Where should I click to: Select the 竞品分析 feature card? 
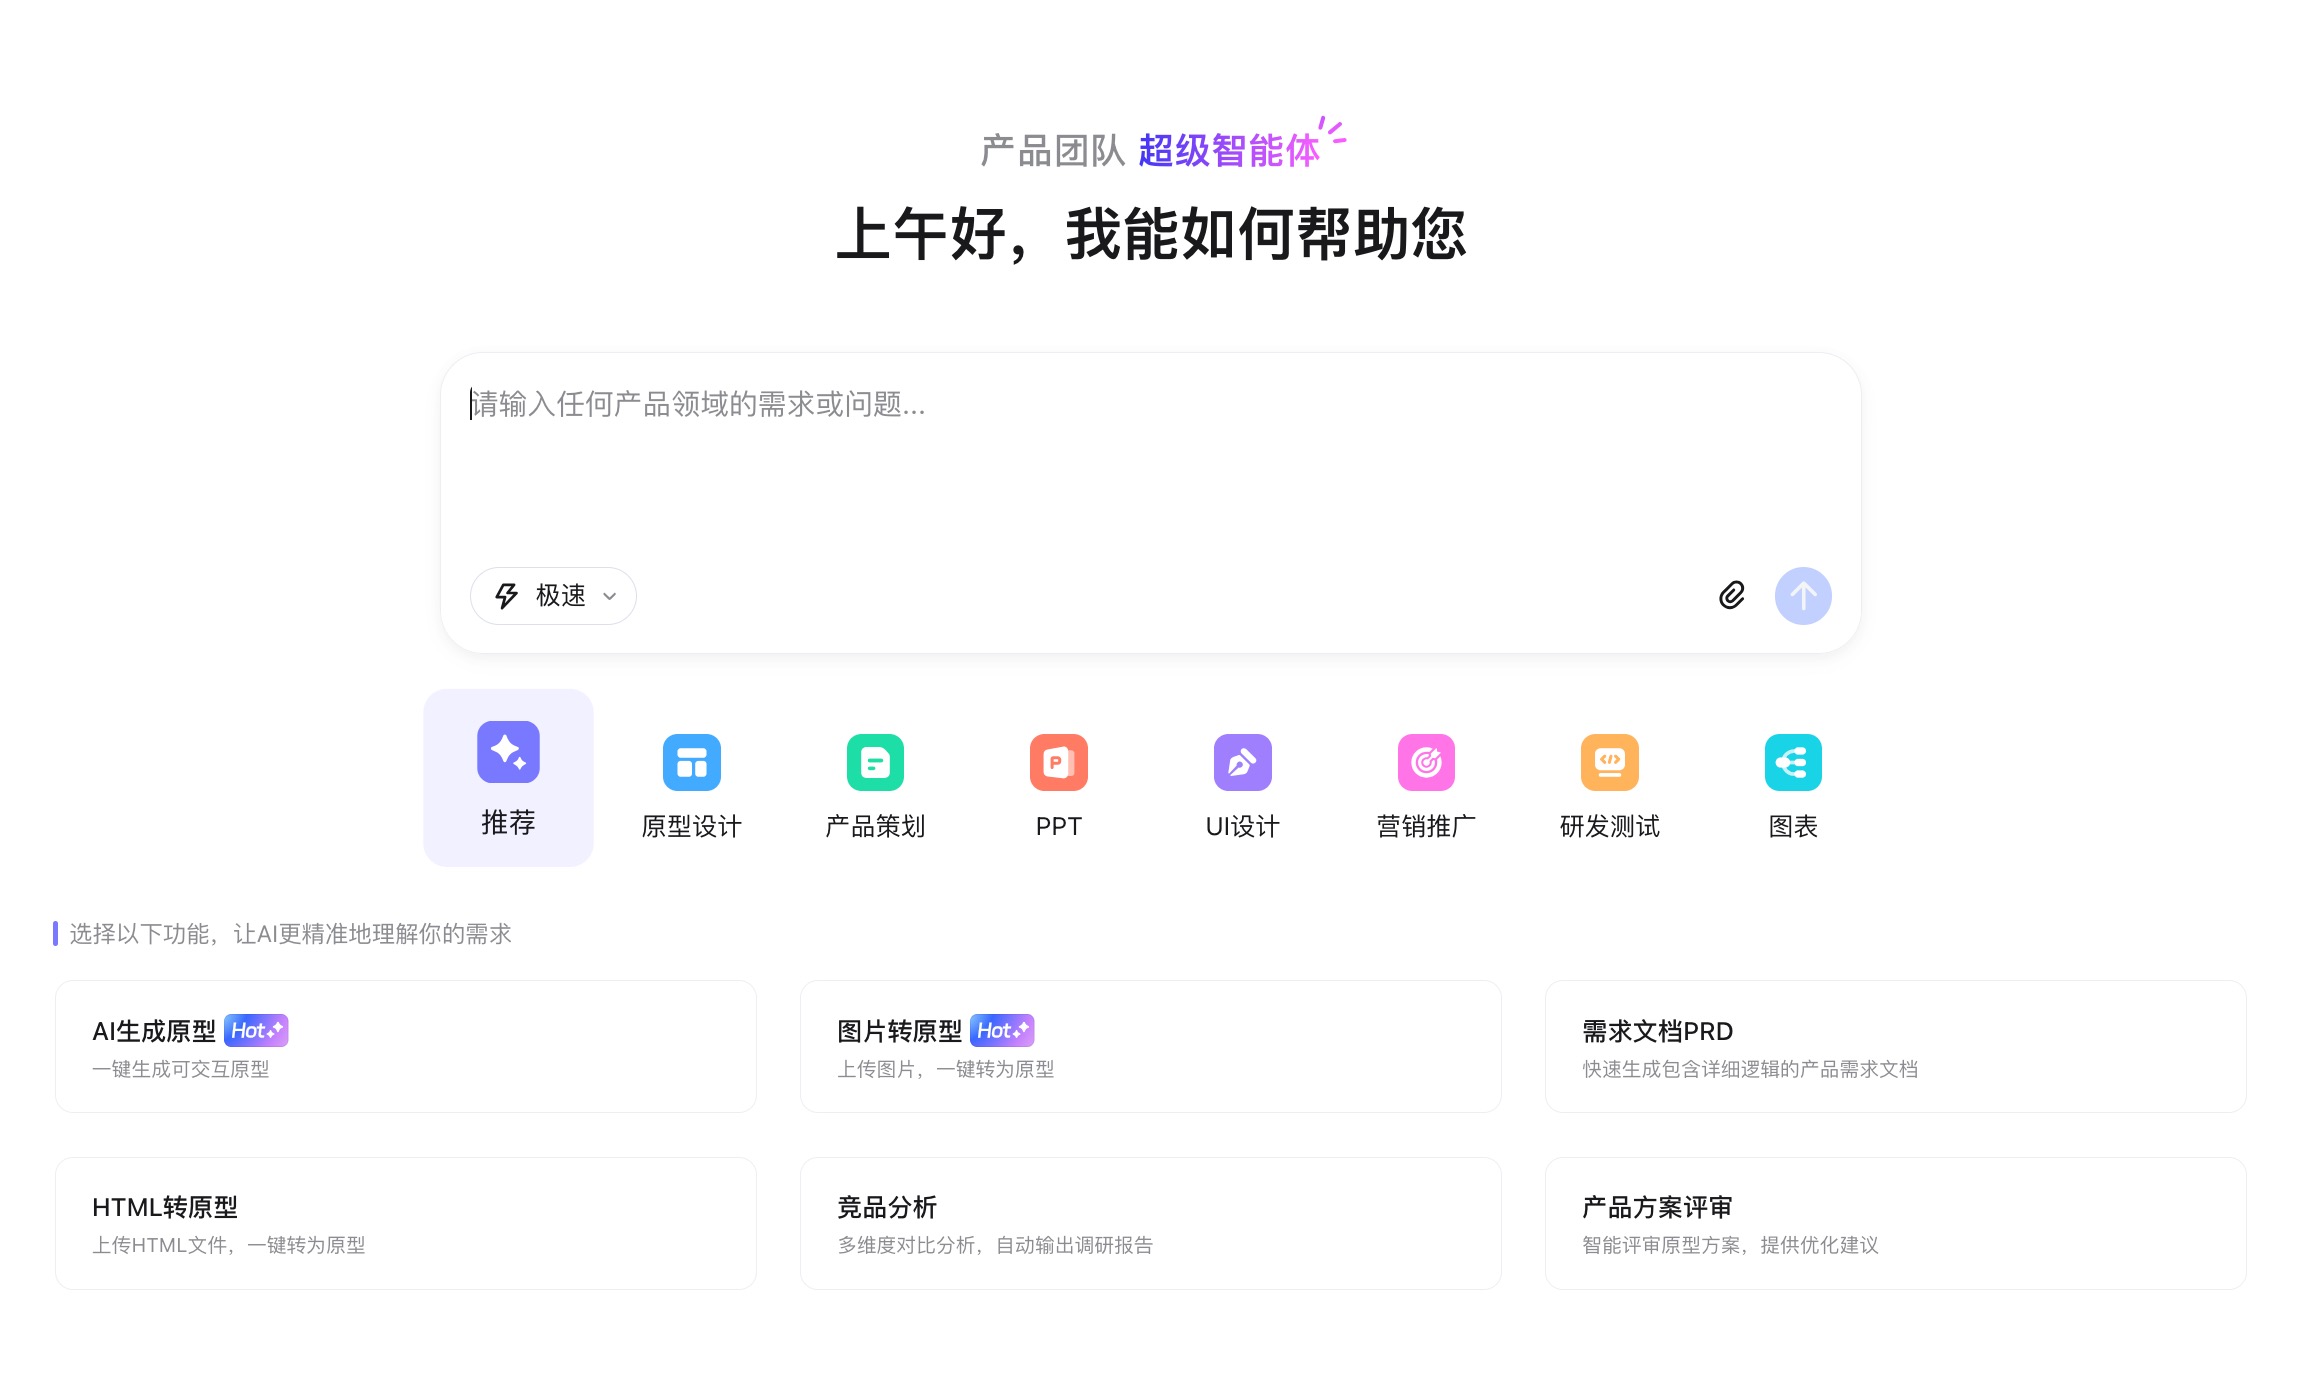tap(1150, 1223)
